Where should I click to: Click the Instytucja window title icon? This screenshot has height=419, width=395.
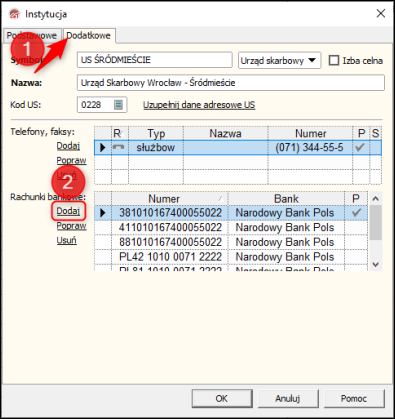click(15, 14)
